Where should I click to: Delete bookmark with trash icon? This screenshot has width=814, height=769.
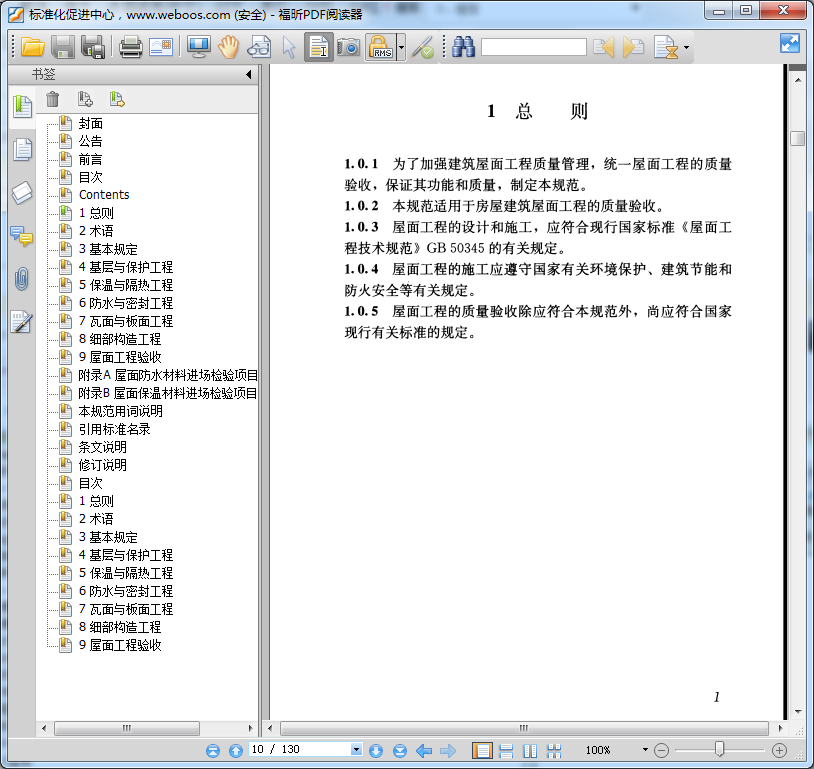[53, 99]
